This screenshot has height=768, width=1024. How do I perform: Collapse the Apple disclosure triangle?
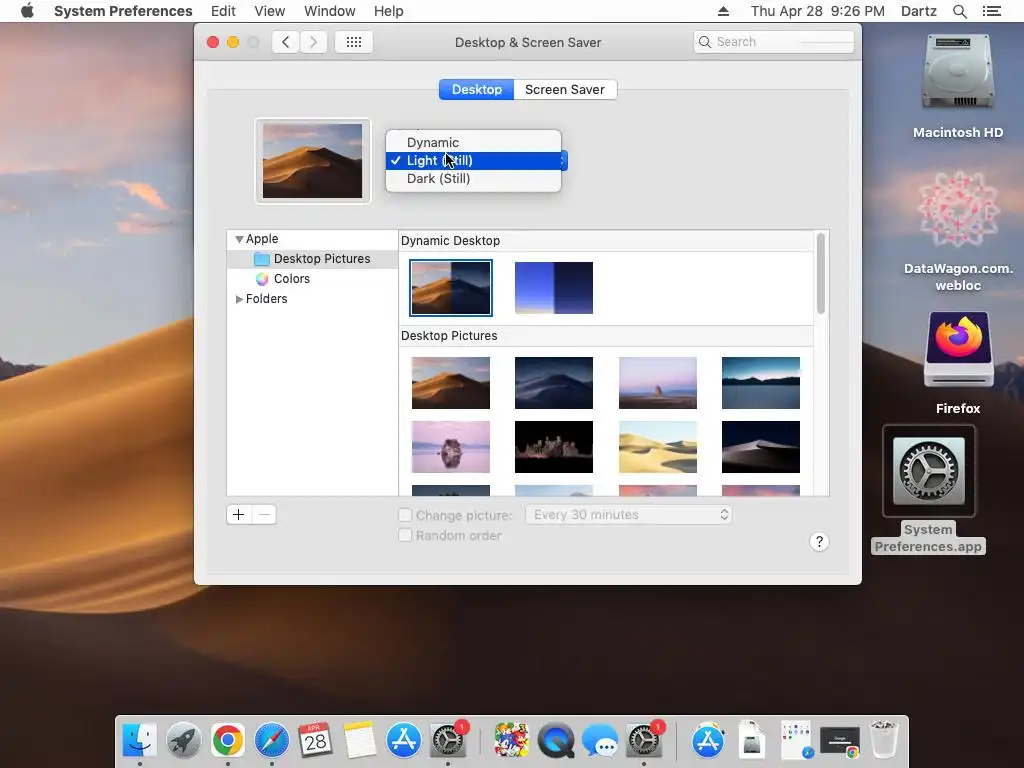(x=239, y=239)
